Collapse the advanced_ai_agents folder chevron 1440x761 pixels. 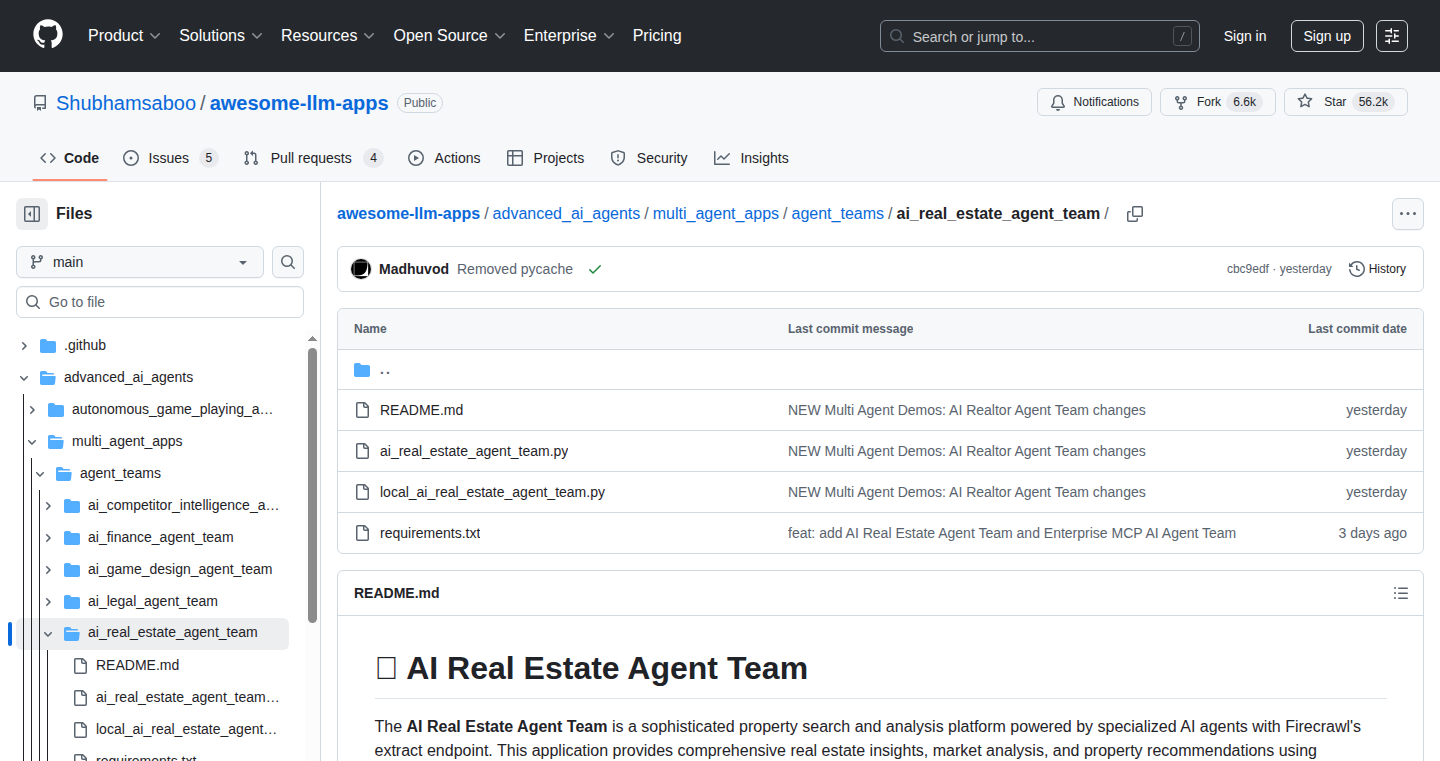[24, 377]
